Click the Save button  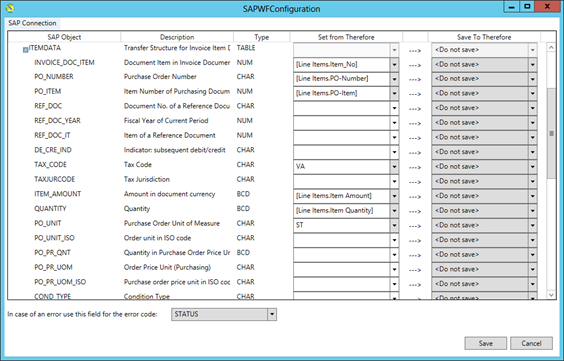click(486, 343)
